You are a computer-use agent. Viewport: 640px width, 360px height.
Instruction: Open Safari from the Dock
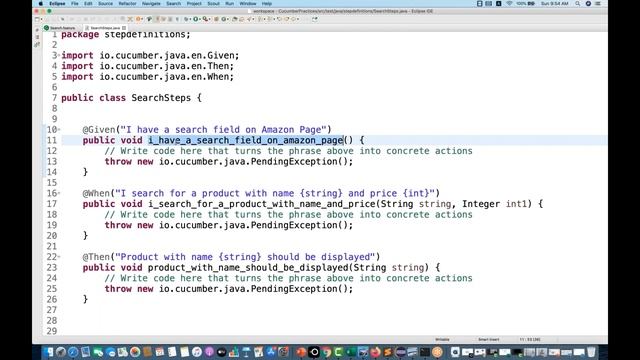point(73,352)
